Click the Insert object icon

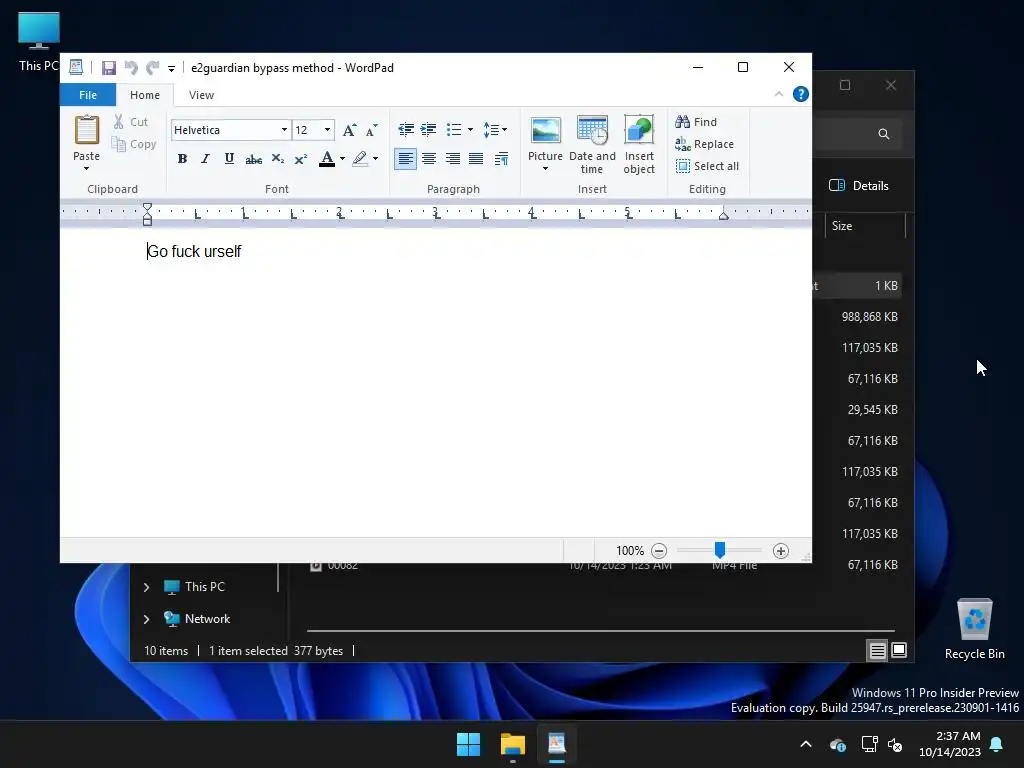639,131
